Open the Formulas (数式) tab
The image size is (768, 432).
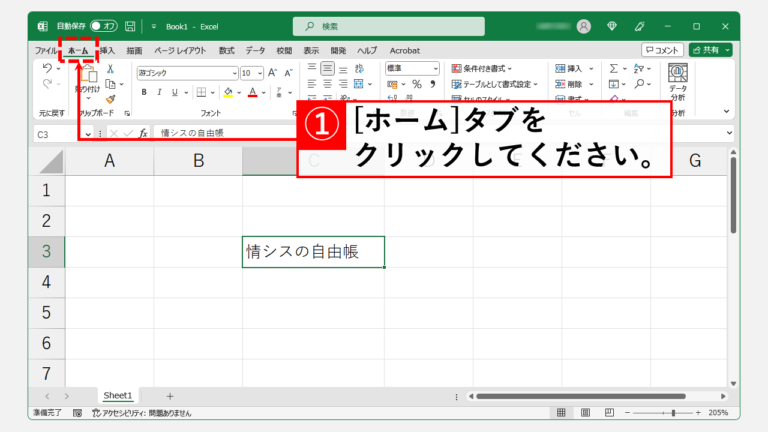coord(226,50)
